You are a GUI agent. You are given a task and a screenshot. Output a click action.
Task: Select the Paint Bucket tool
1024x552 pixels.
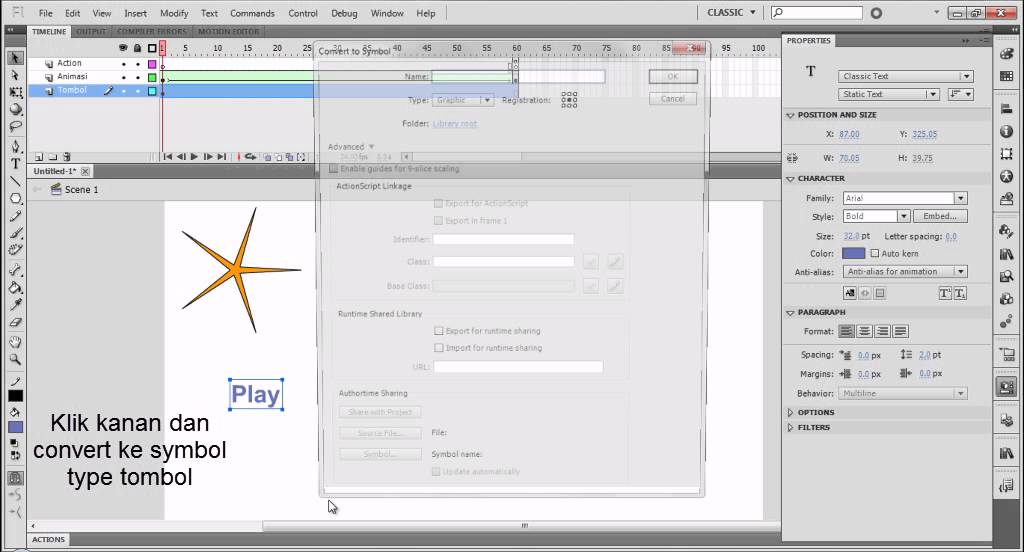[x=15, y=287]
